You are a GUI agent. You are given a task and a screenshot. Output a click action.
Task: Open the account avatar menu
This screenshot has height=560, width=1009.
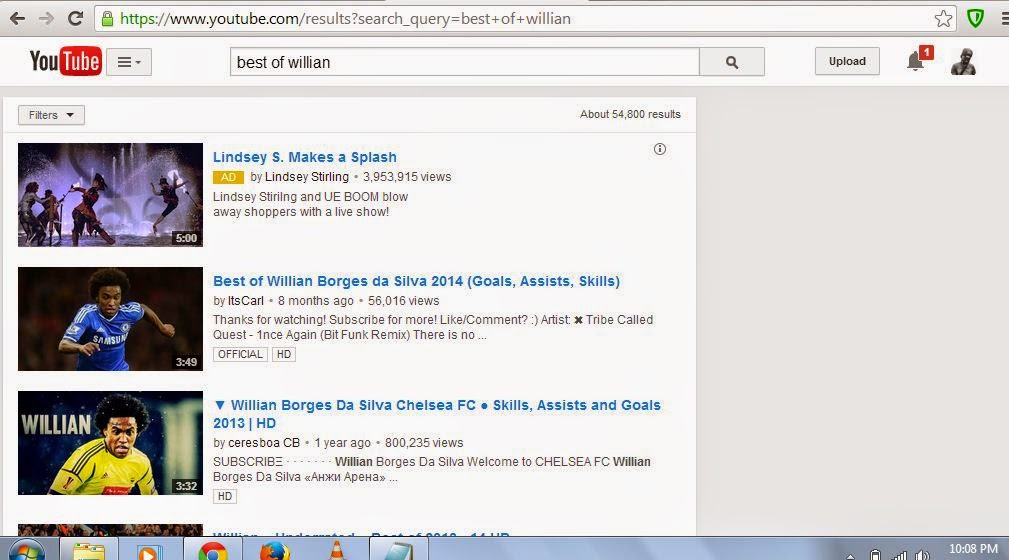tap(963, 62)
